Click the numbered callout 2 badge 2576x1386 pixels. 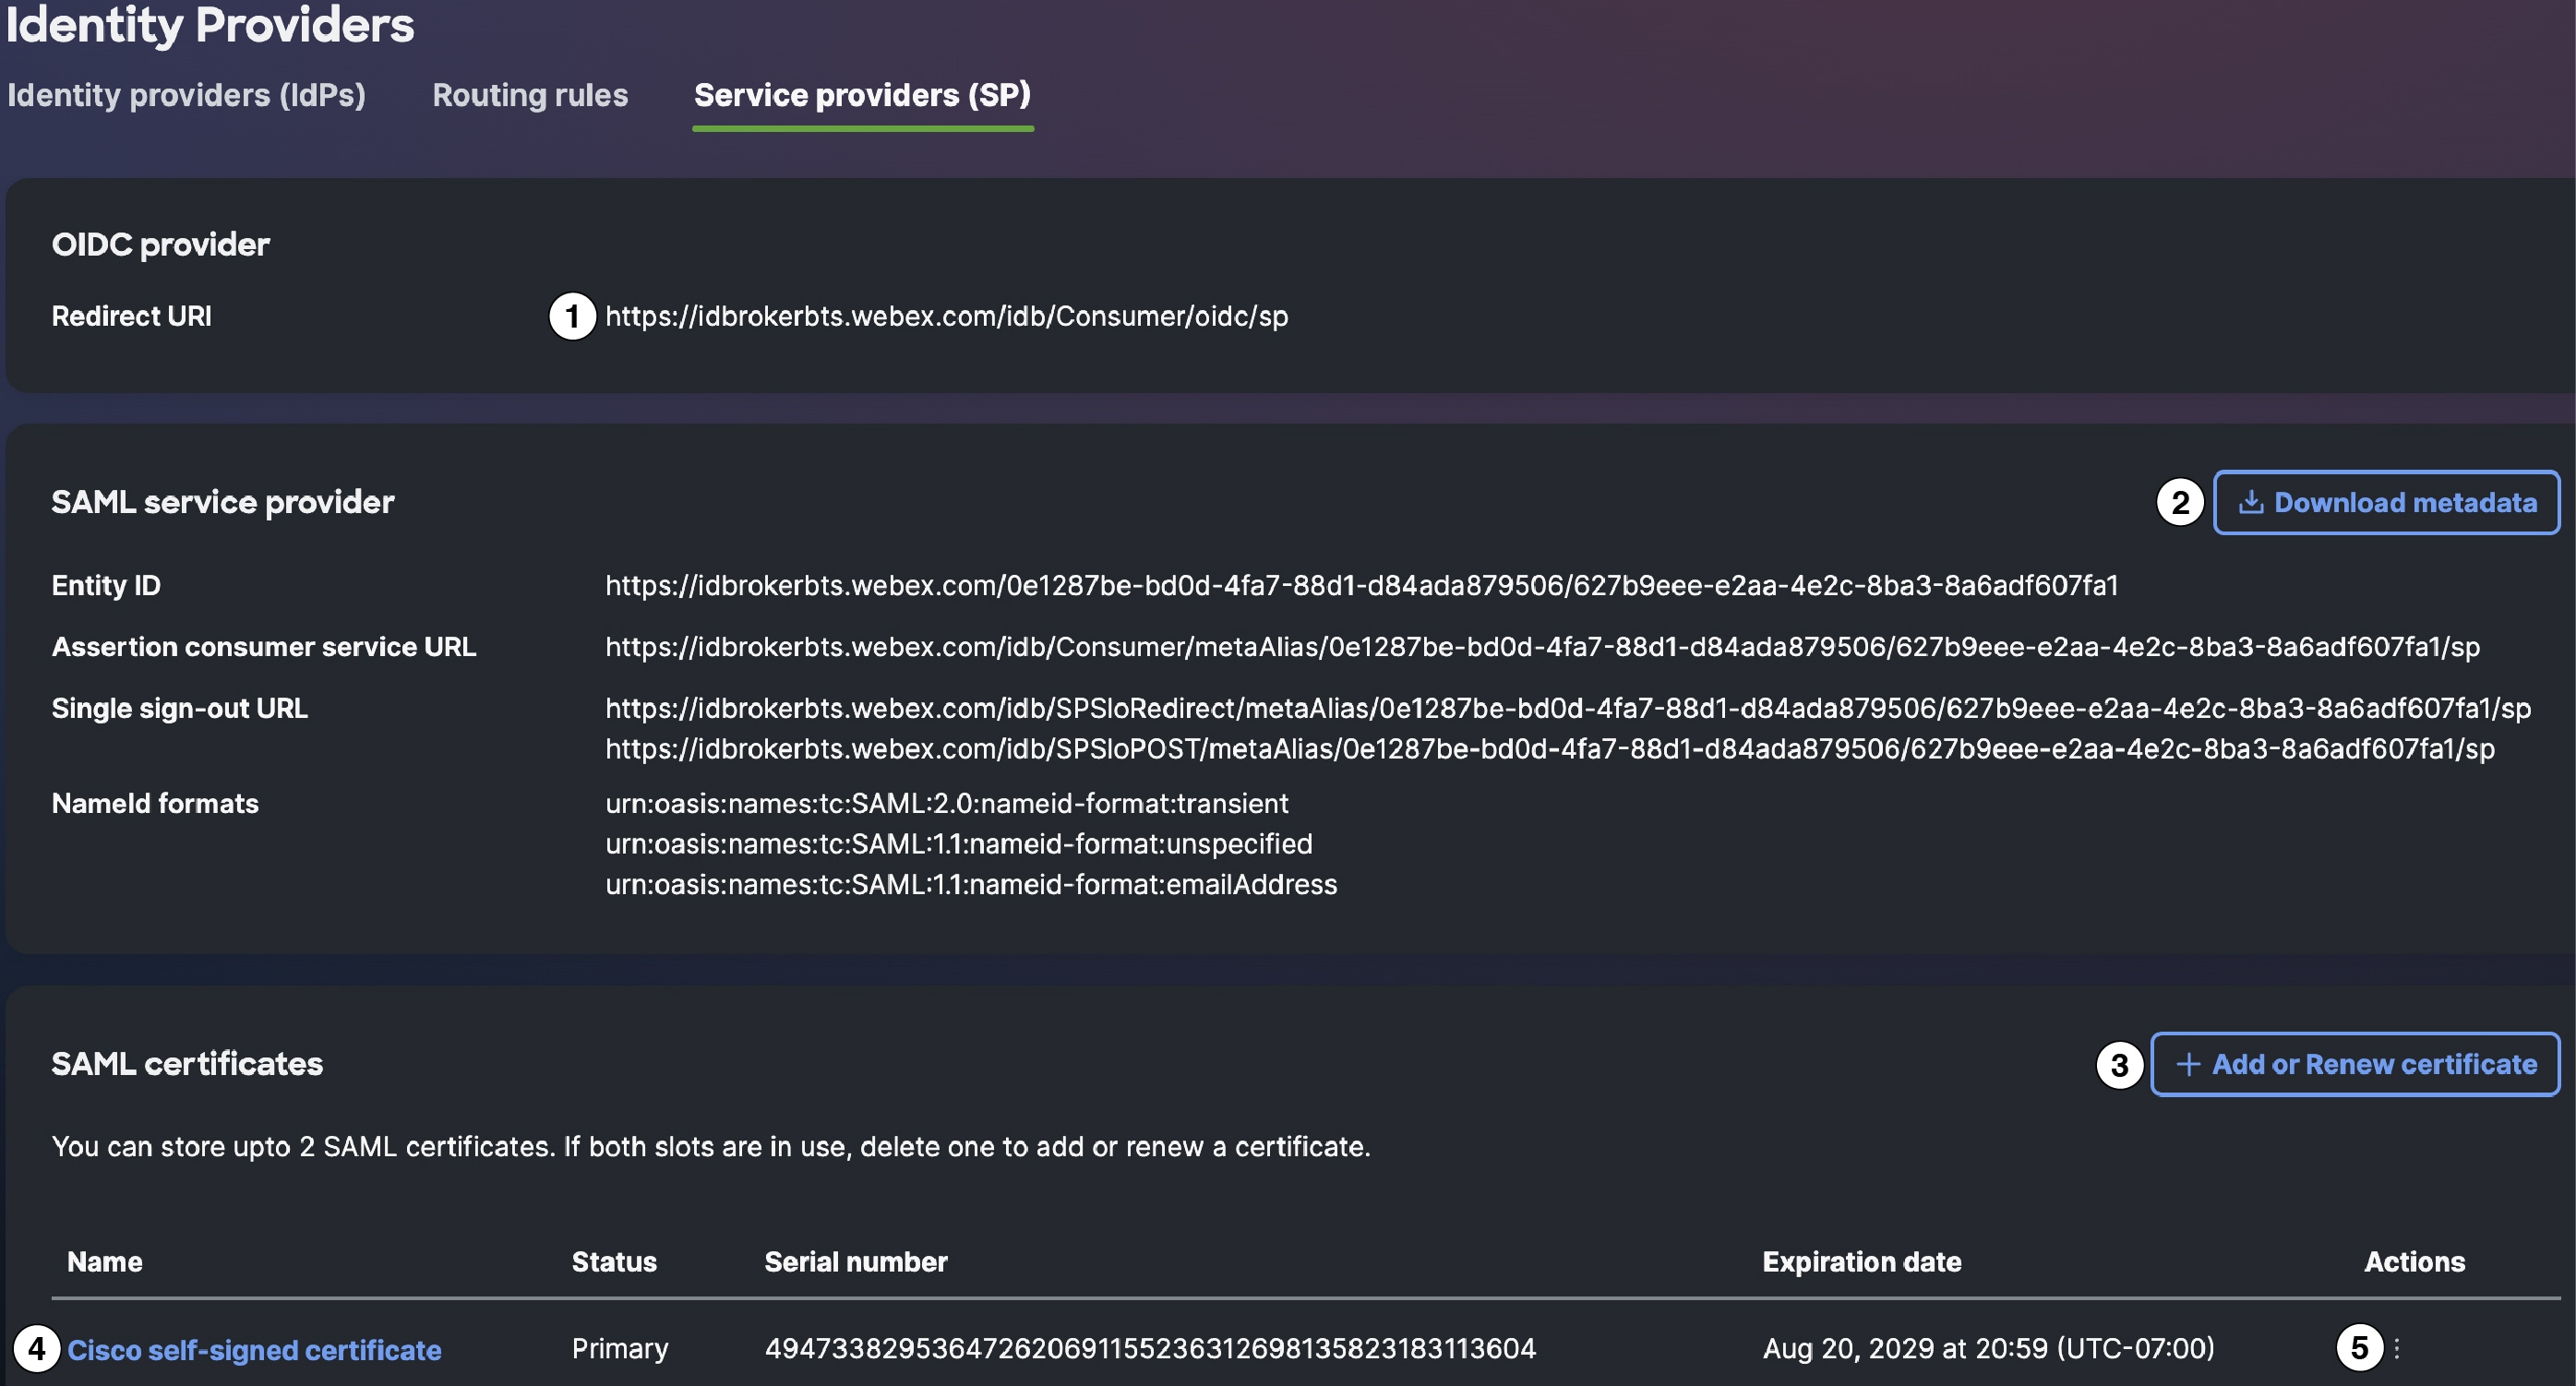click(2180, 503)
